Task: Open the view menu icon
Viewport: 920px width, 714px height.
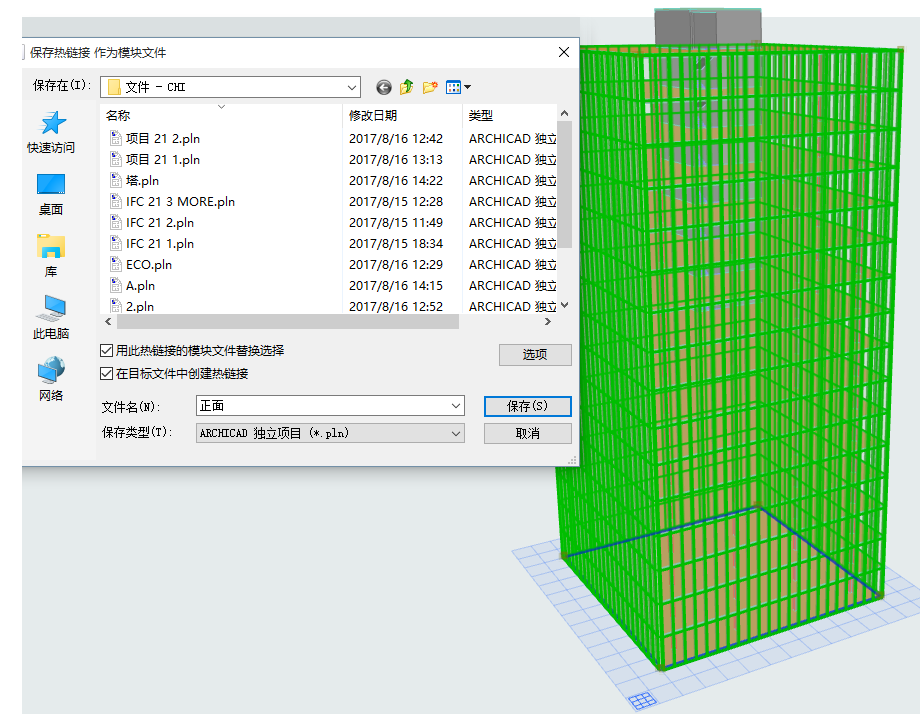Action: (458, 87)
